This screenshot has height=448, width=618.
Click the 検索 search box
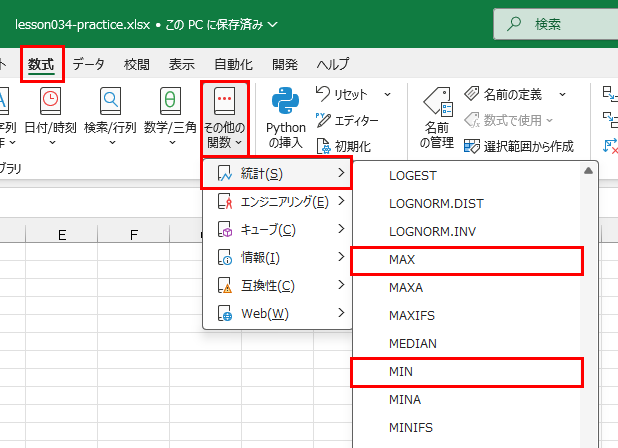click(x=556, y=24)
